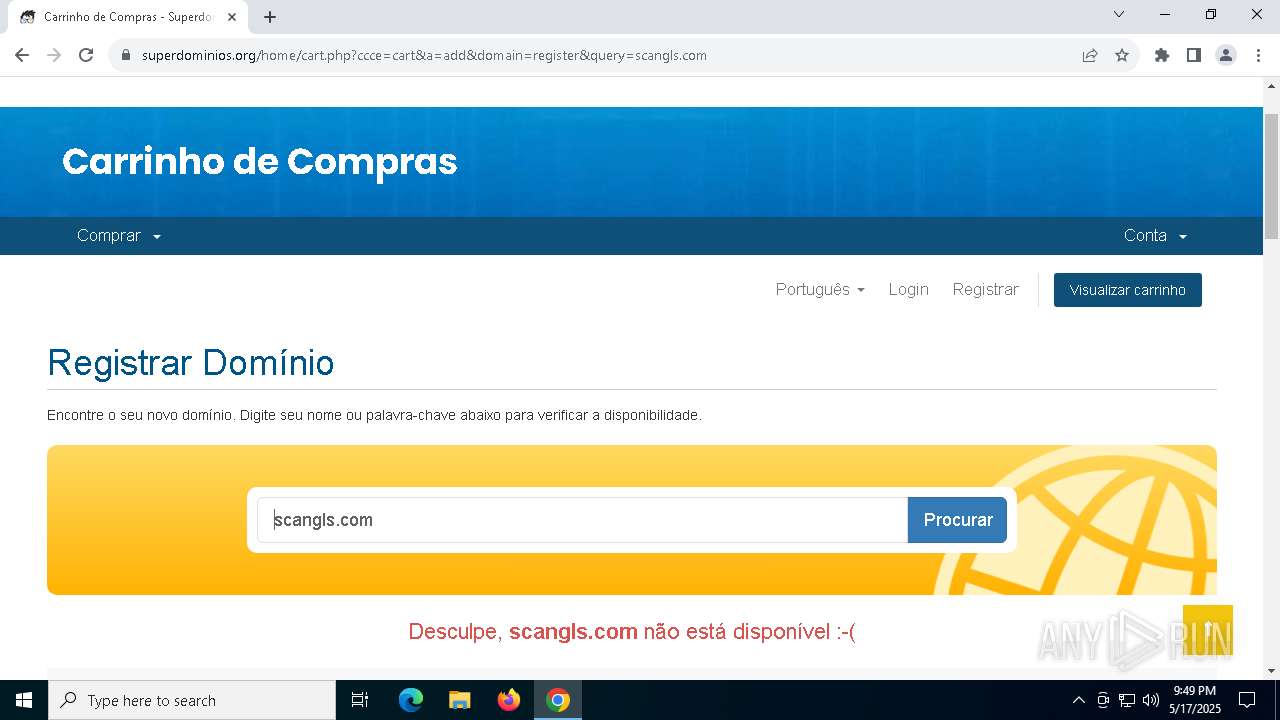Click Visualizar carrinho button
The height and width of the screenshot is (720, 1280).
(x=1128, y=290)
